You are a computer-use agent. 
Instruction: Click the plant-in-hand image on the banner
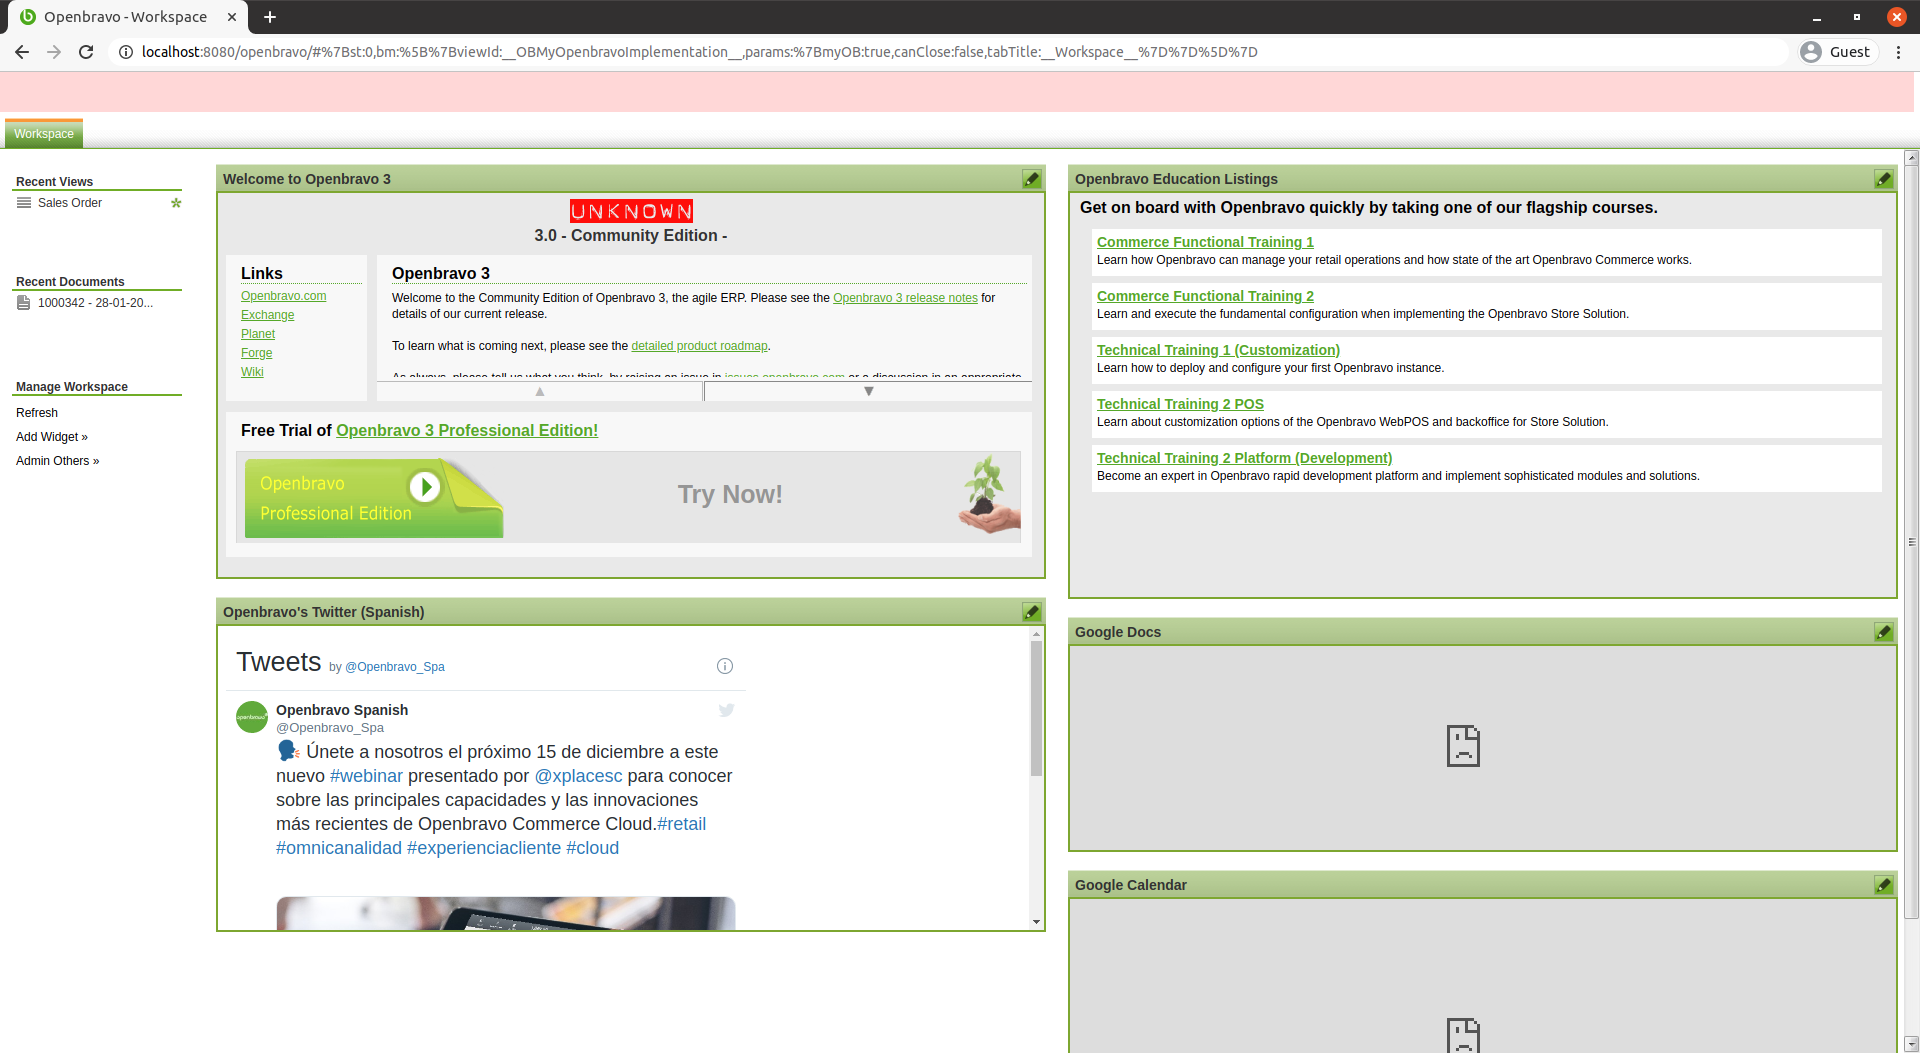tap(988, 494)
